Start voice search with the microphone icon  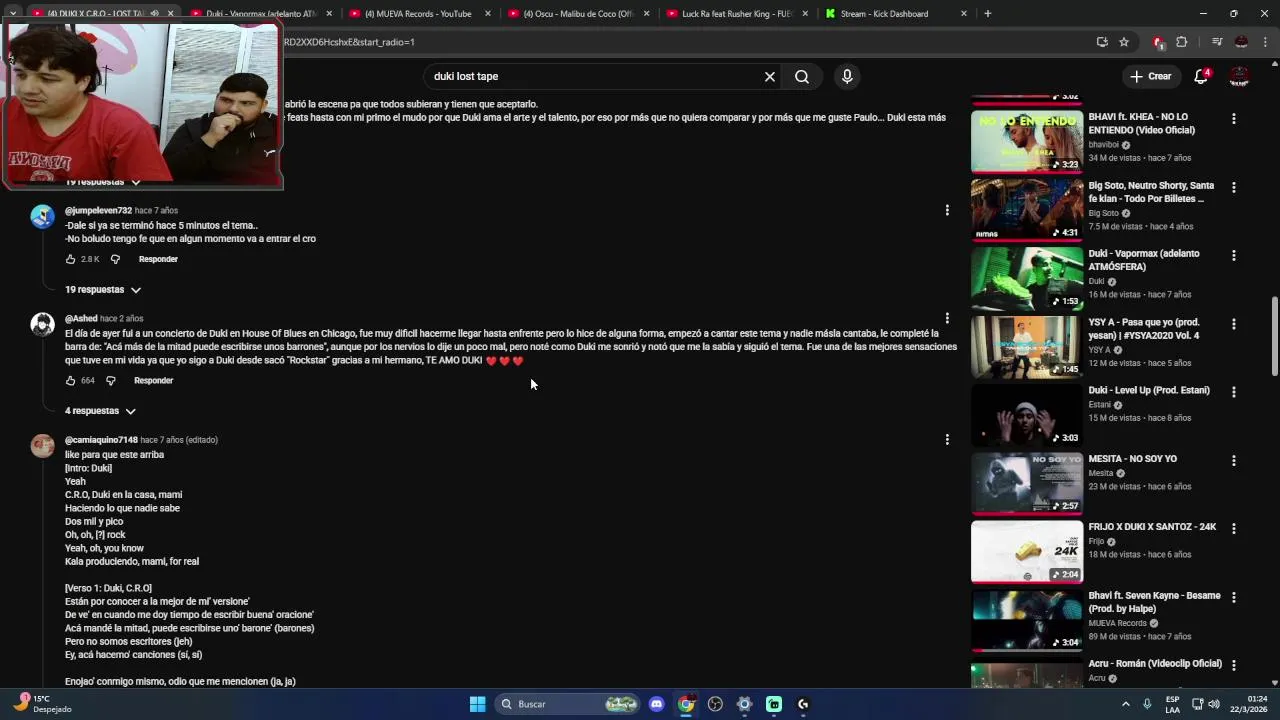847,76
